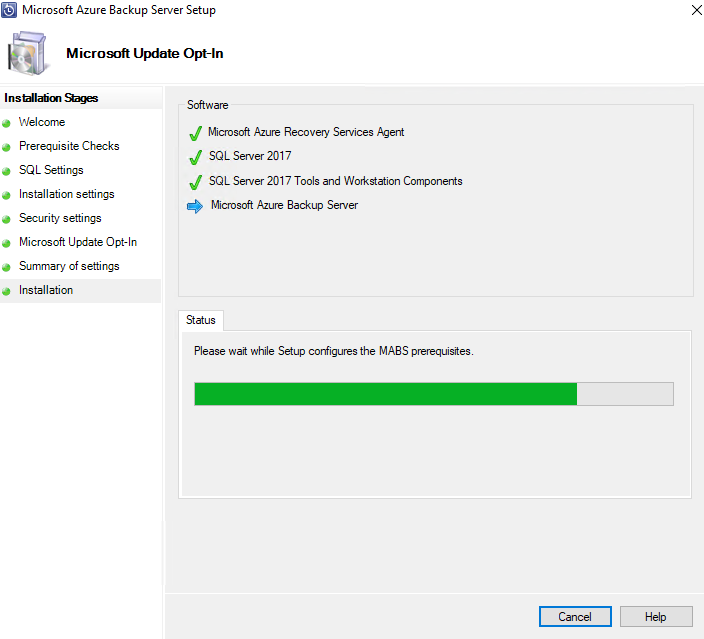Click green dot beside SQL Settings
The image size is (704, 639).
pos(6,172)
